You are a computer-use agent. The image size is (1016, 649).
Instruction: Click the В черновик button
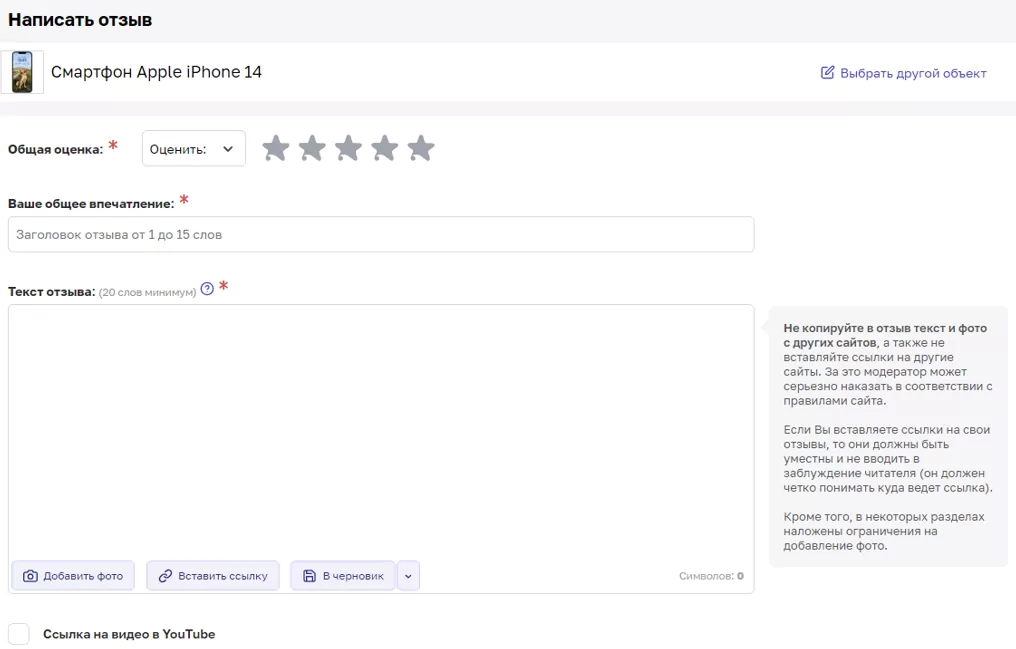[x=343, y=576]
